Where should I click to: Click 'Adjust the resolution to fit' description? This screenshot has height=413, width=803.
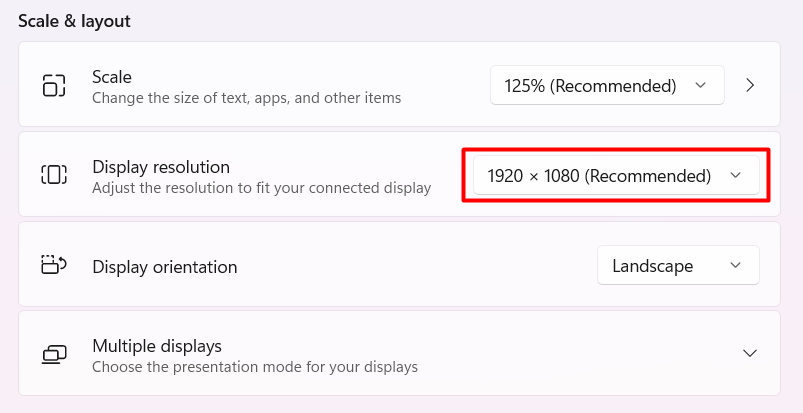261,187
